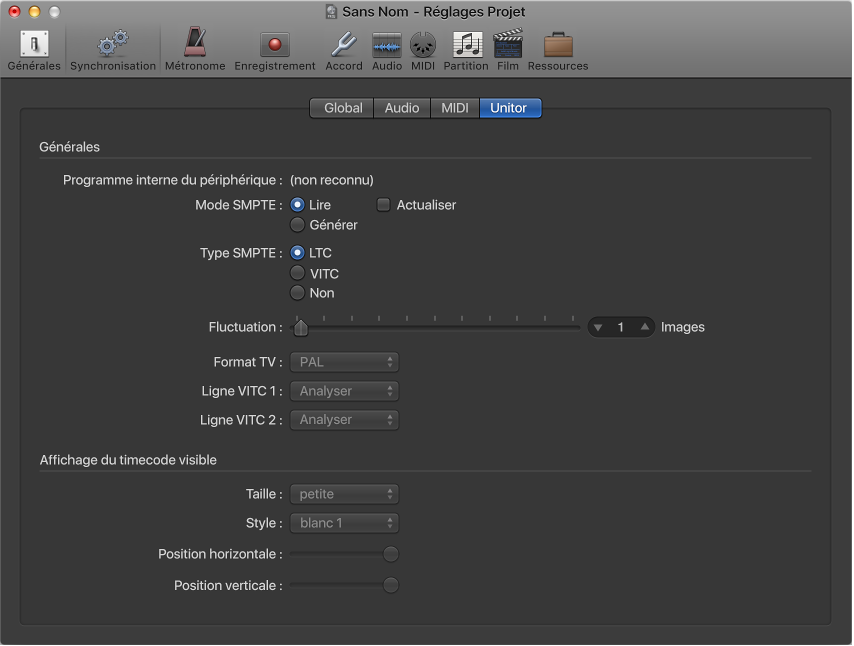Select the Générer SMPTE mode radio button
Image resolution: width=854 pixels, height=646 pixels.
tap(297, 225)
